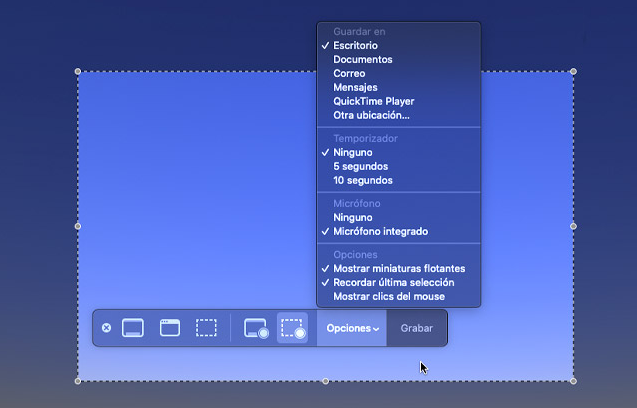Open the Opciones dropdown menu
This screenshot has height=408, width=637.
(352, 328)
